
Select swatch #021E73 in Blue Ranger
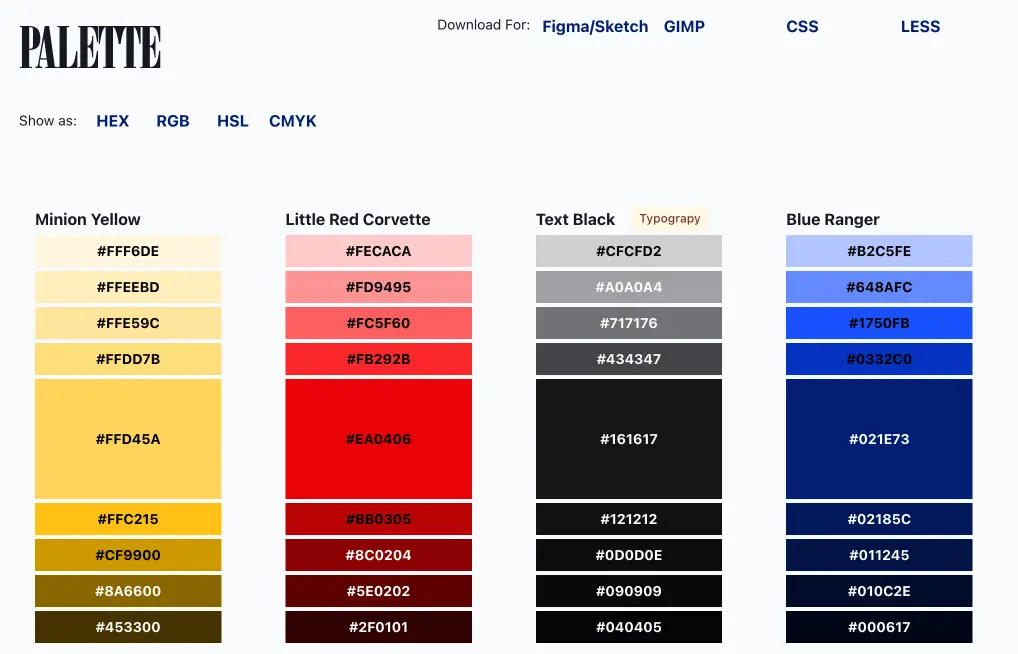click(x=878, y=438)
